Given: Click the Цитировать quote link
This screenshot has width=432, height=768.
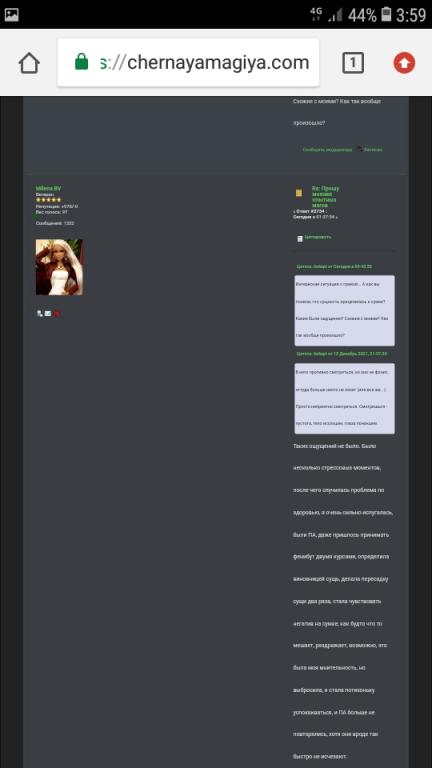Looking at the screenshot, I should coord(318,237).
